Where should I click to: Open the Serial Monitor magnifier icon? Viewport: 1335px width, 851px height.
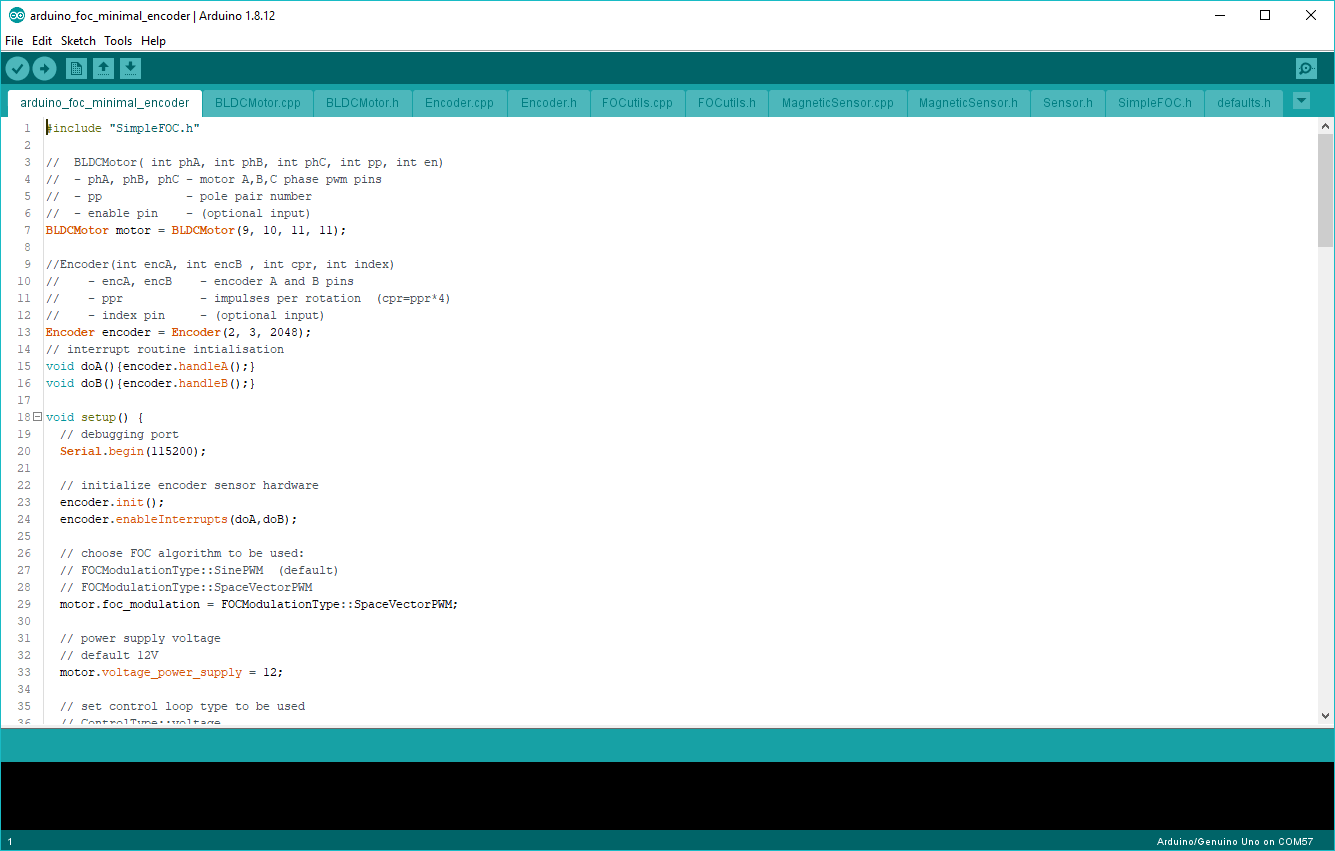pyautogui.click(x=1306, y=68)
